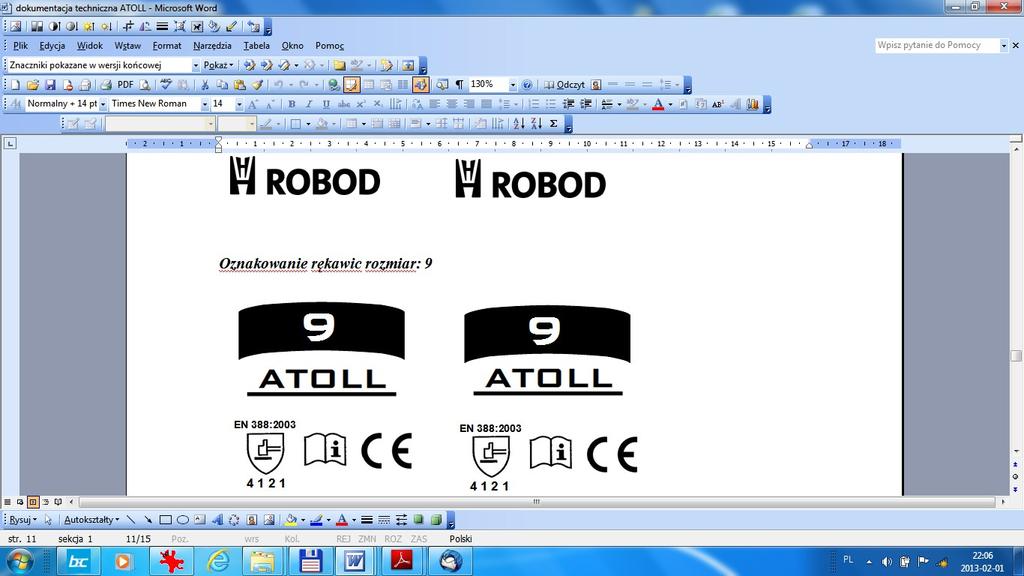Click Fill Color bucket in Drawing toolbar
The width and height of the screenshot is (1024, 576).
[291, 520]
